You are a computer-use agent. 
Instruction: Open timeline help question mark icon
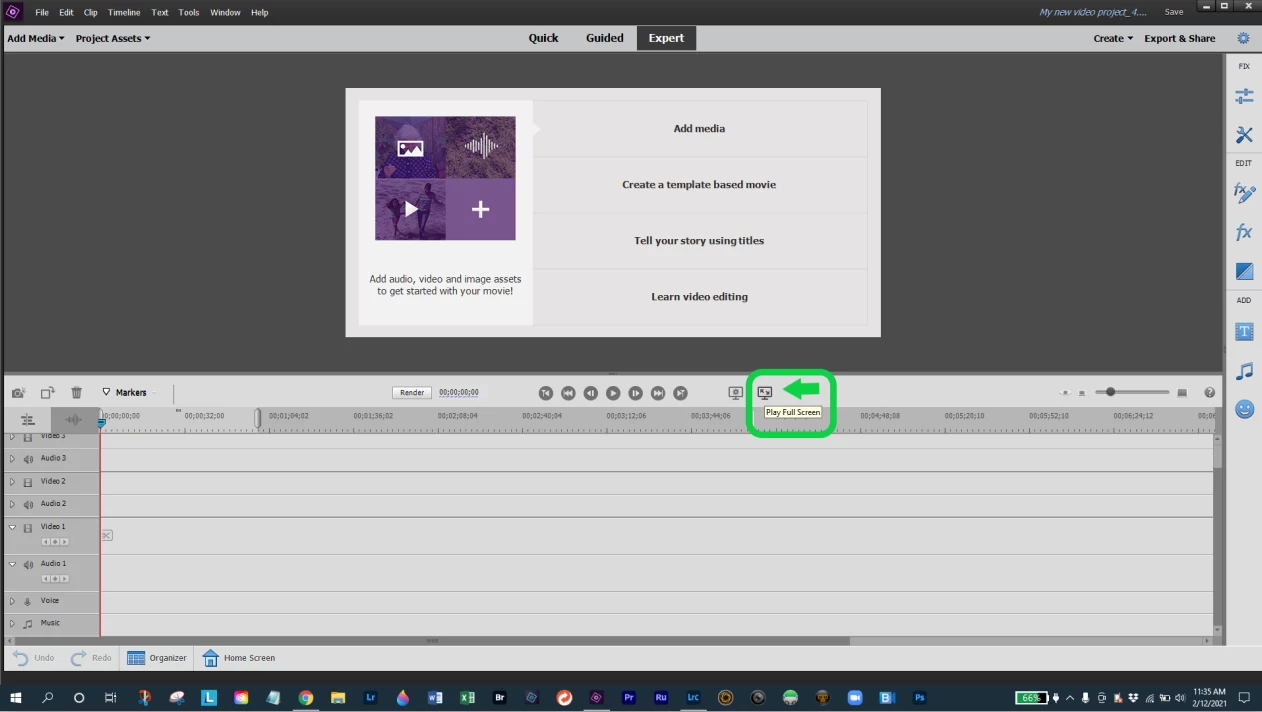pos(1209,393)
